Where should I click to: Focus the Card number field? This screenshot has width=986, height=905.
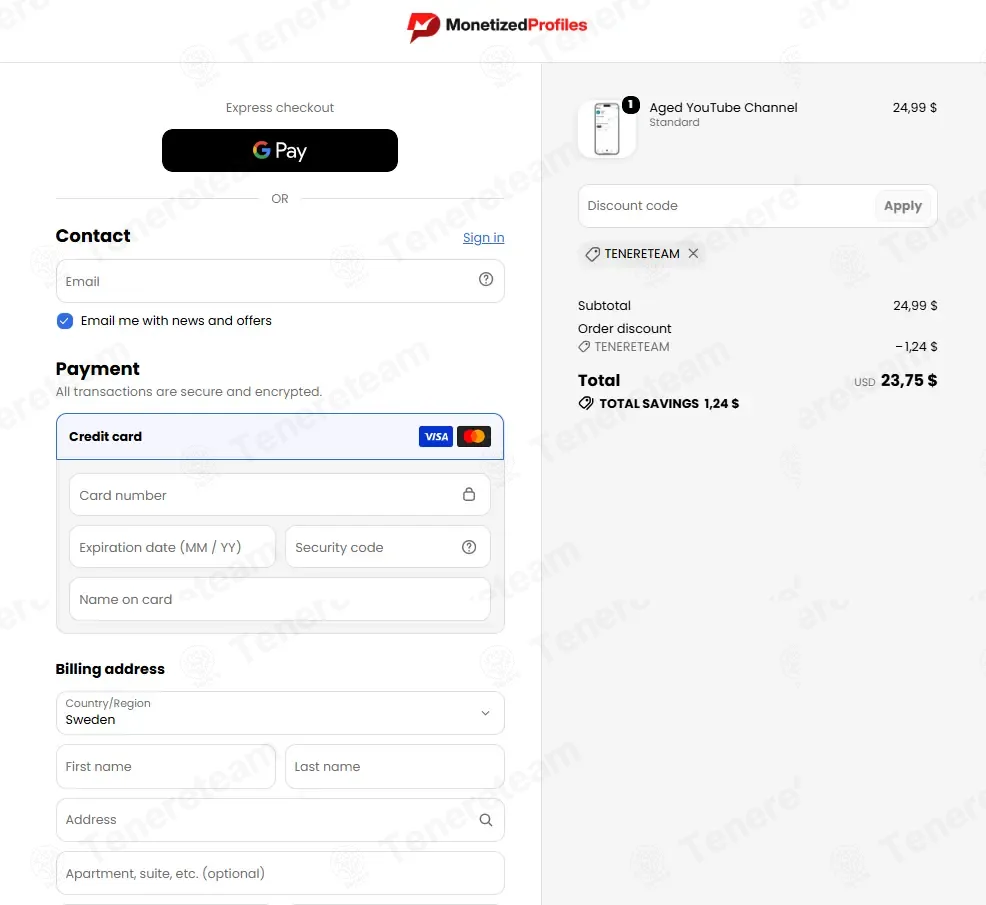pos(280,495)
